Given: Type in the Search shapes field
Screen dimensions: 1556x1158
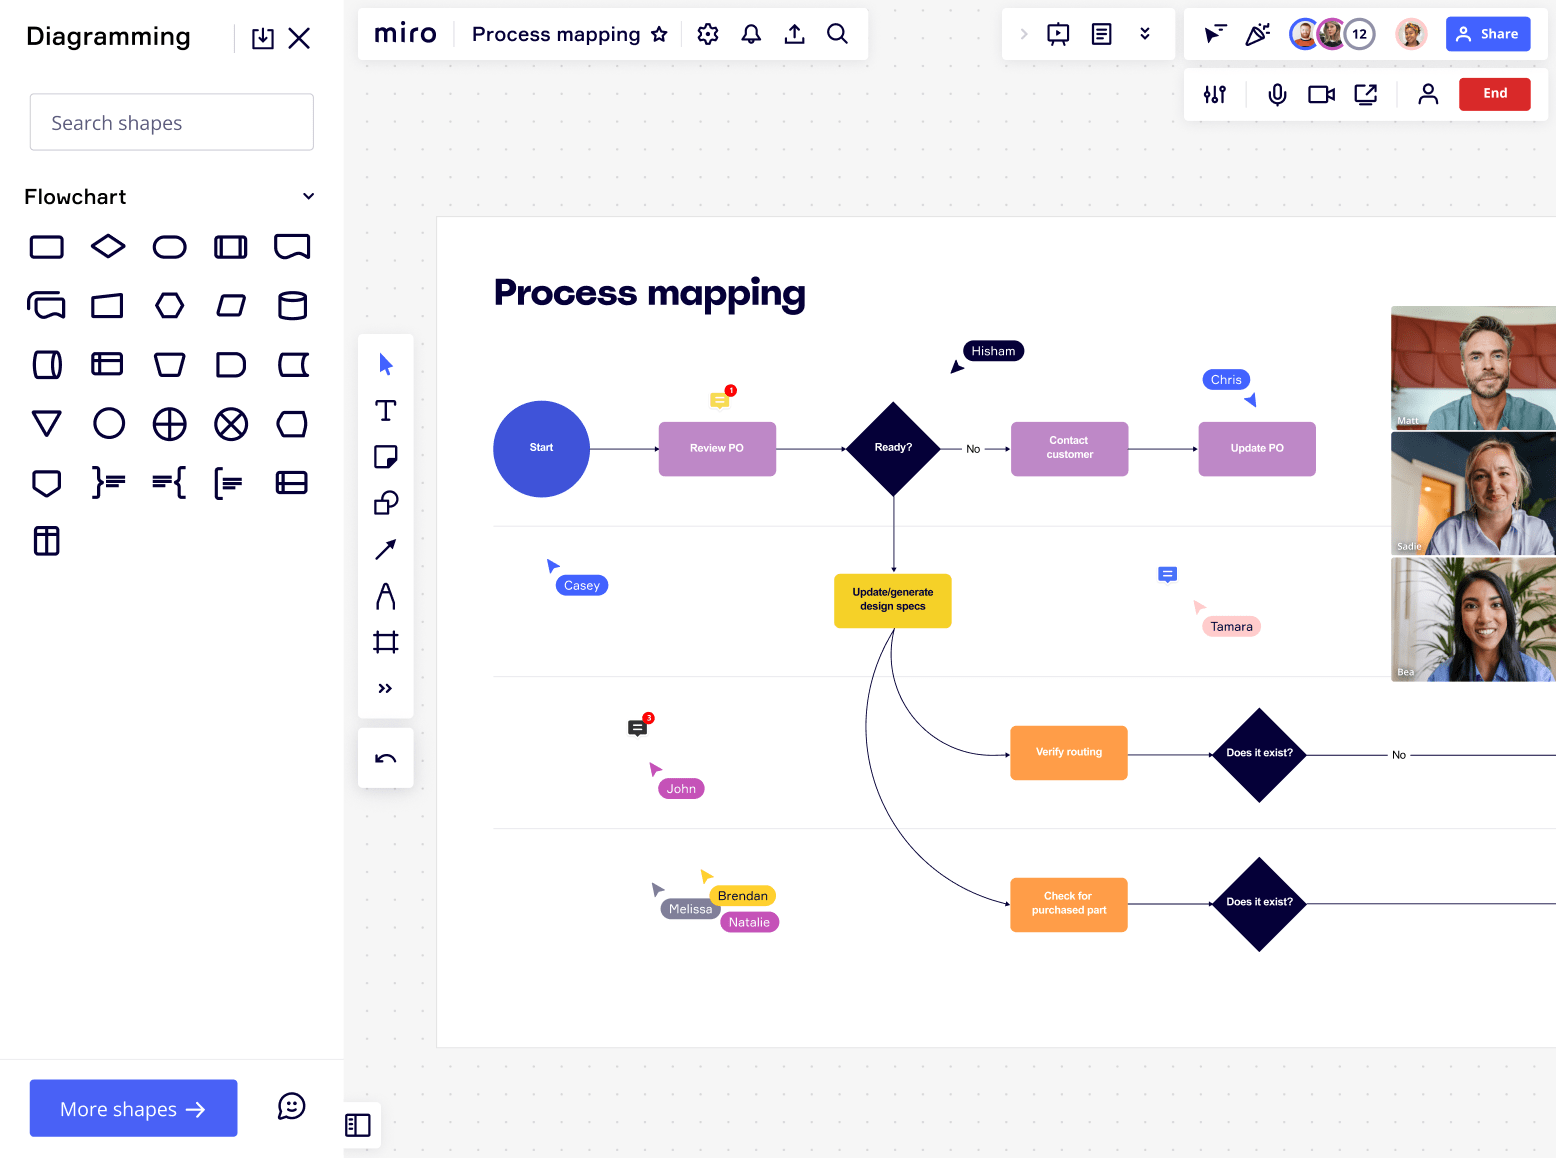Looking at the screenshot, I should tap(171, 122).
